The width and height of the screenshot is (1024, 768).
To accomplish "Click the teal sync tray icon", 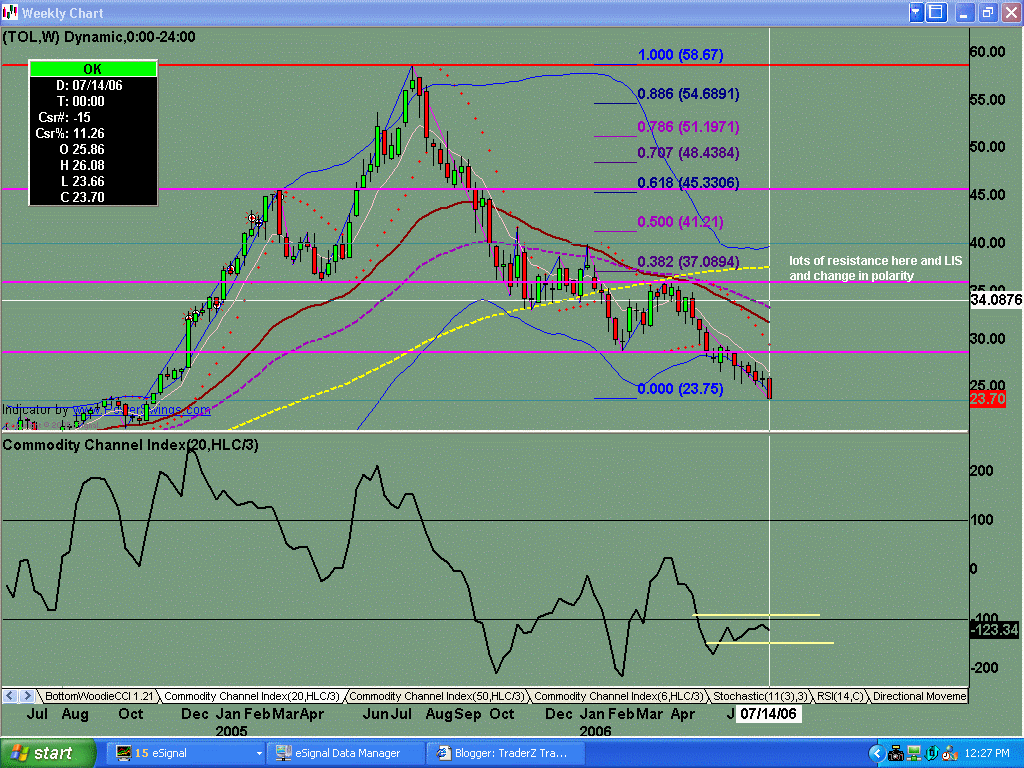I will [932, 754].
